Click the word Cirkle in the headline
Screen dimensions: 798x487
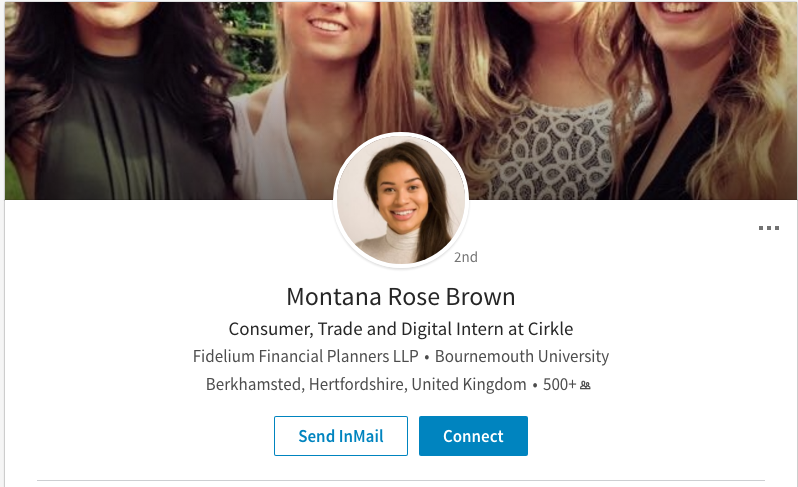click(x=551, y=329)
